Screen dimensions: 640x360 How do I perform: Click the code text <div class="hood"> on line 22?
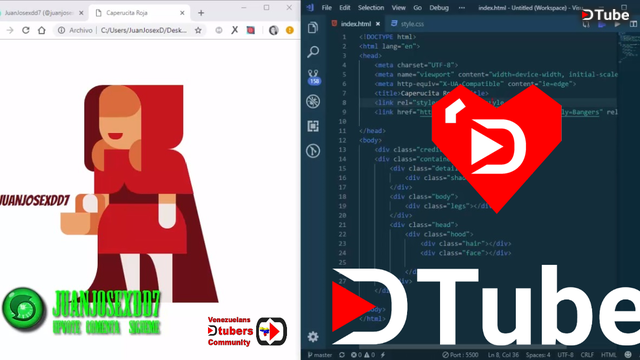pos(440,234)
